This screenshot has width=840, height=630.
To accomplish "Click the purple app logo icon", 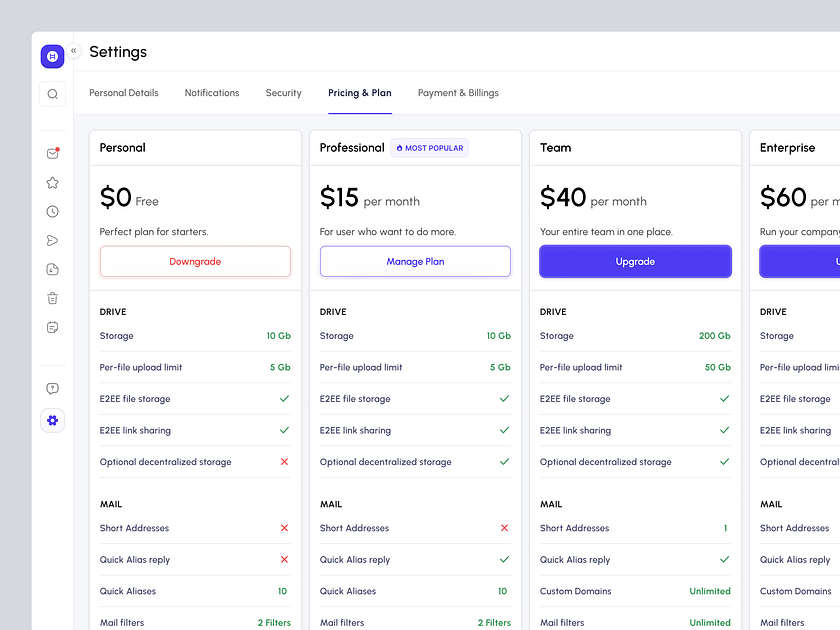I will (52, 57).
